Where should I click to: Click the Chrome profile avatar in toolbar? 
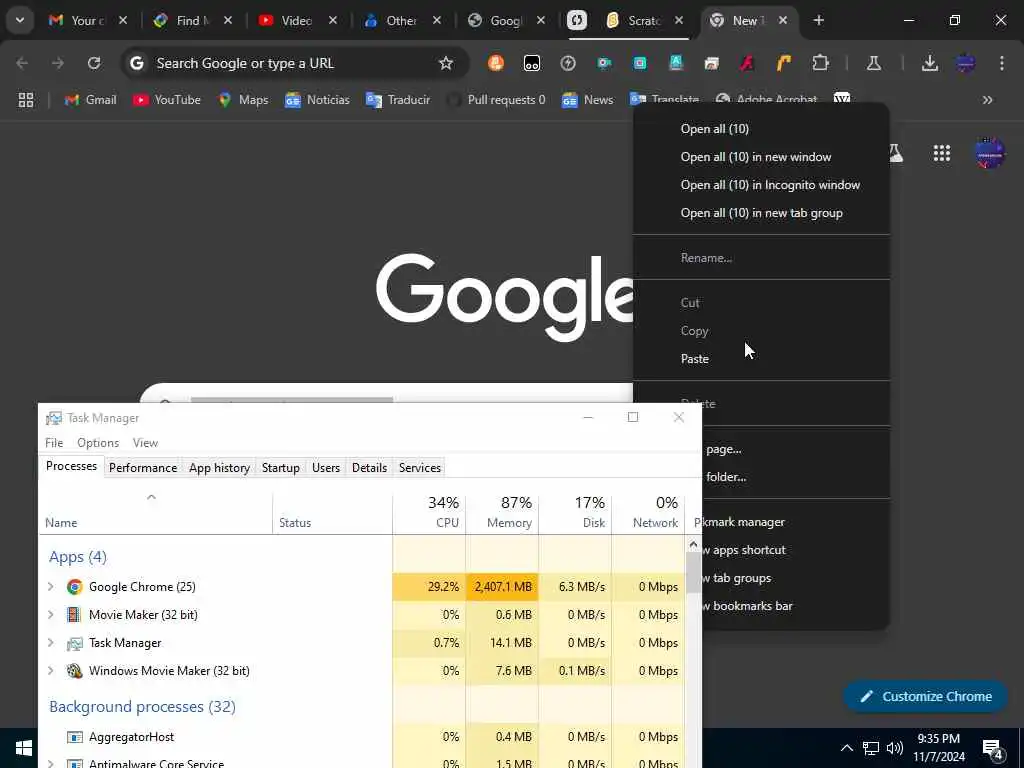[966, 63]
